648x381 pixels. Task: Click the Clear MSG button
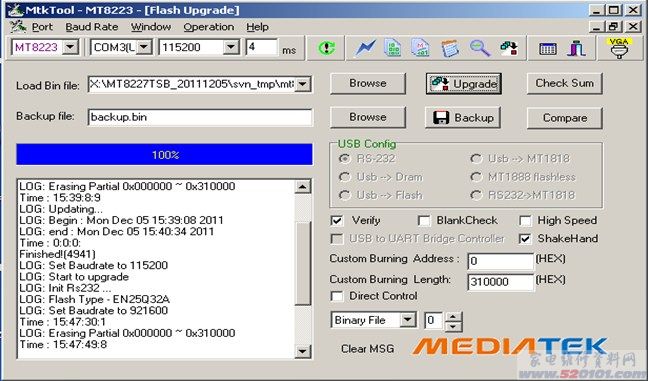(367, 349)
